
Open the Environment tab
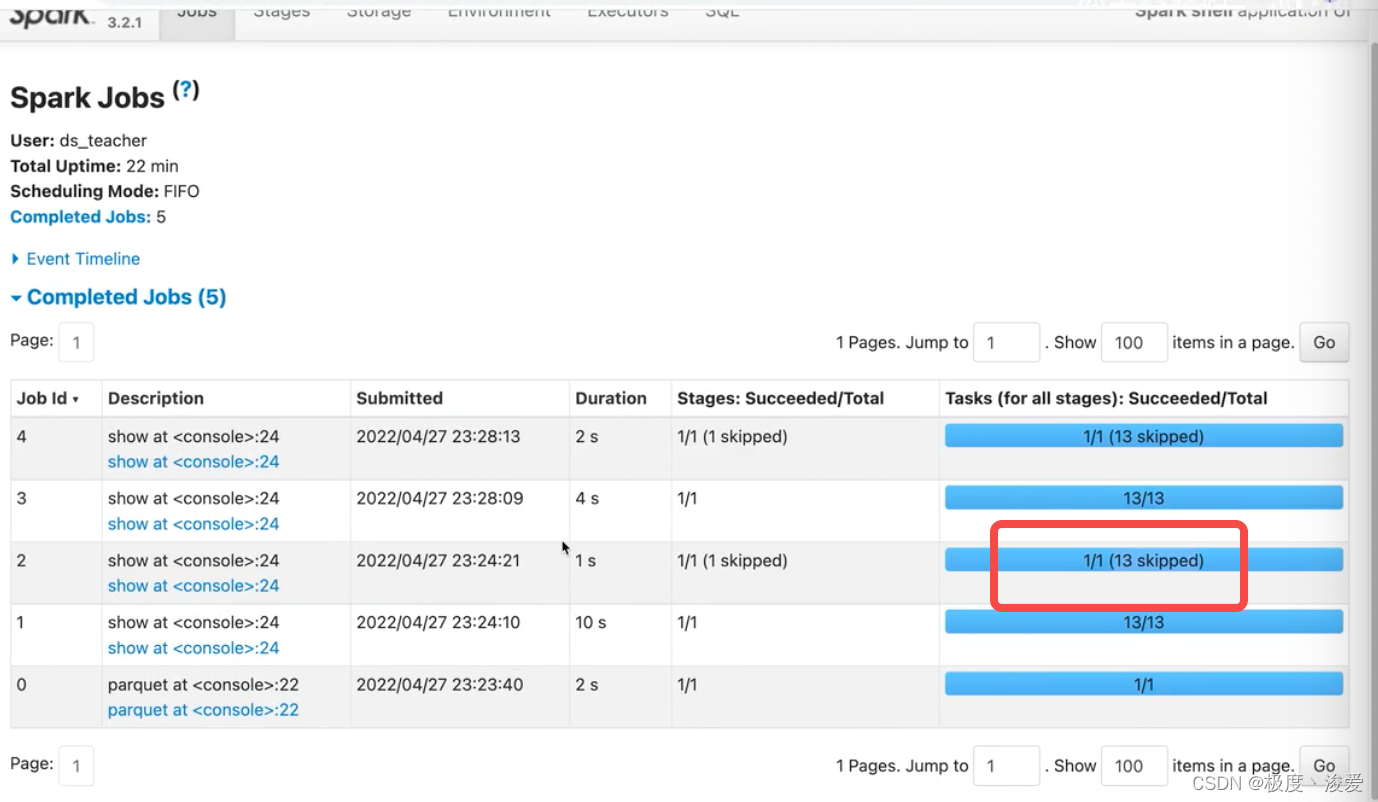499,12
